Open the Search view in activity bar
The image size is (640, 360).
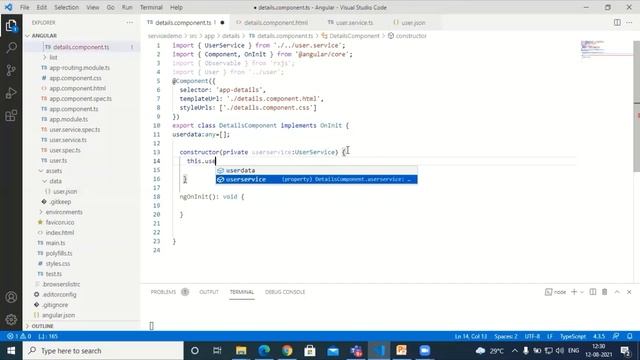point(11,48)
